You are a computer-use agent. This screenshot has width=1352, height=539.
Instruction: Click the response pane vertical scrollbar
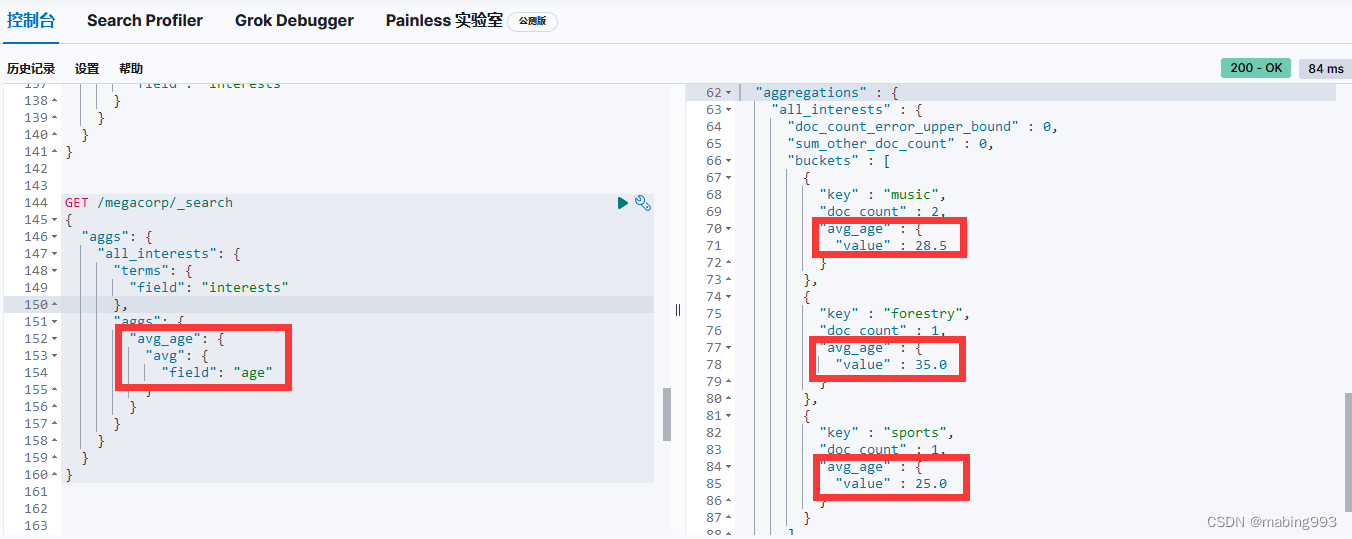(1347, 452)
